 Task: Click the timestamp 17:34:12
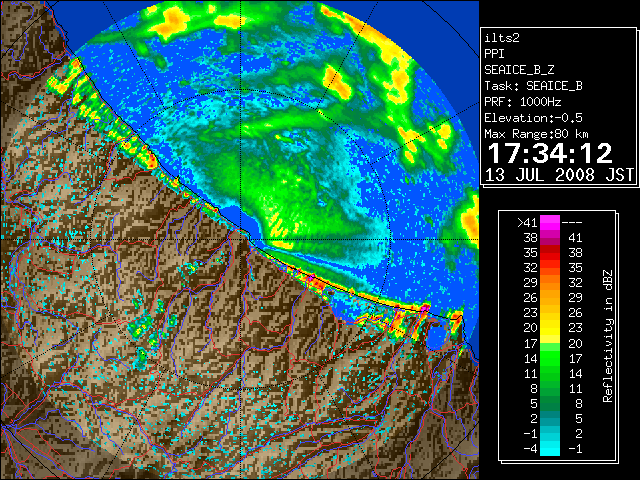point(550,153)
